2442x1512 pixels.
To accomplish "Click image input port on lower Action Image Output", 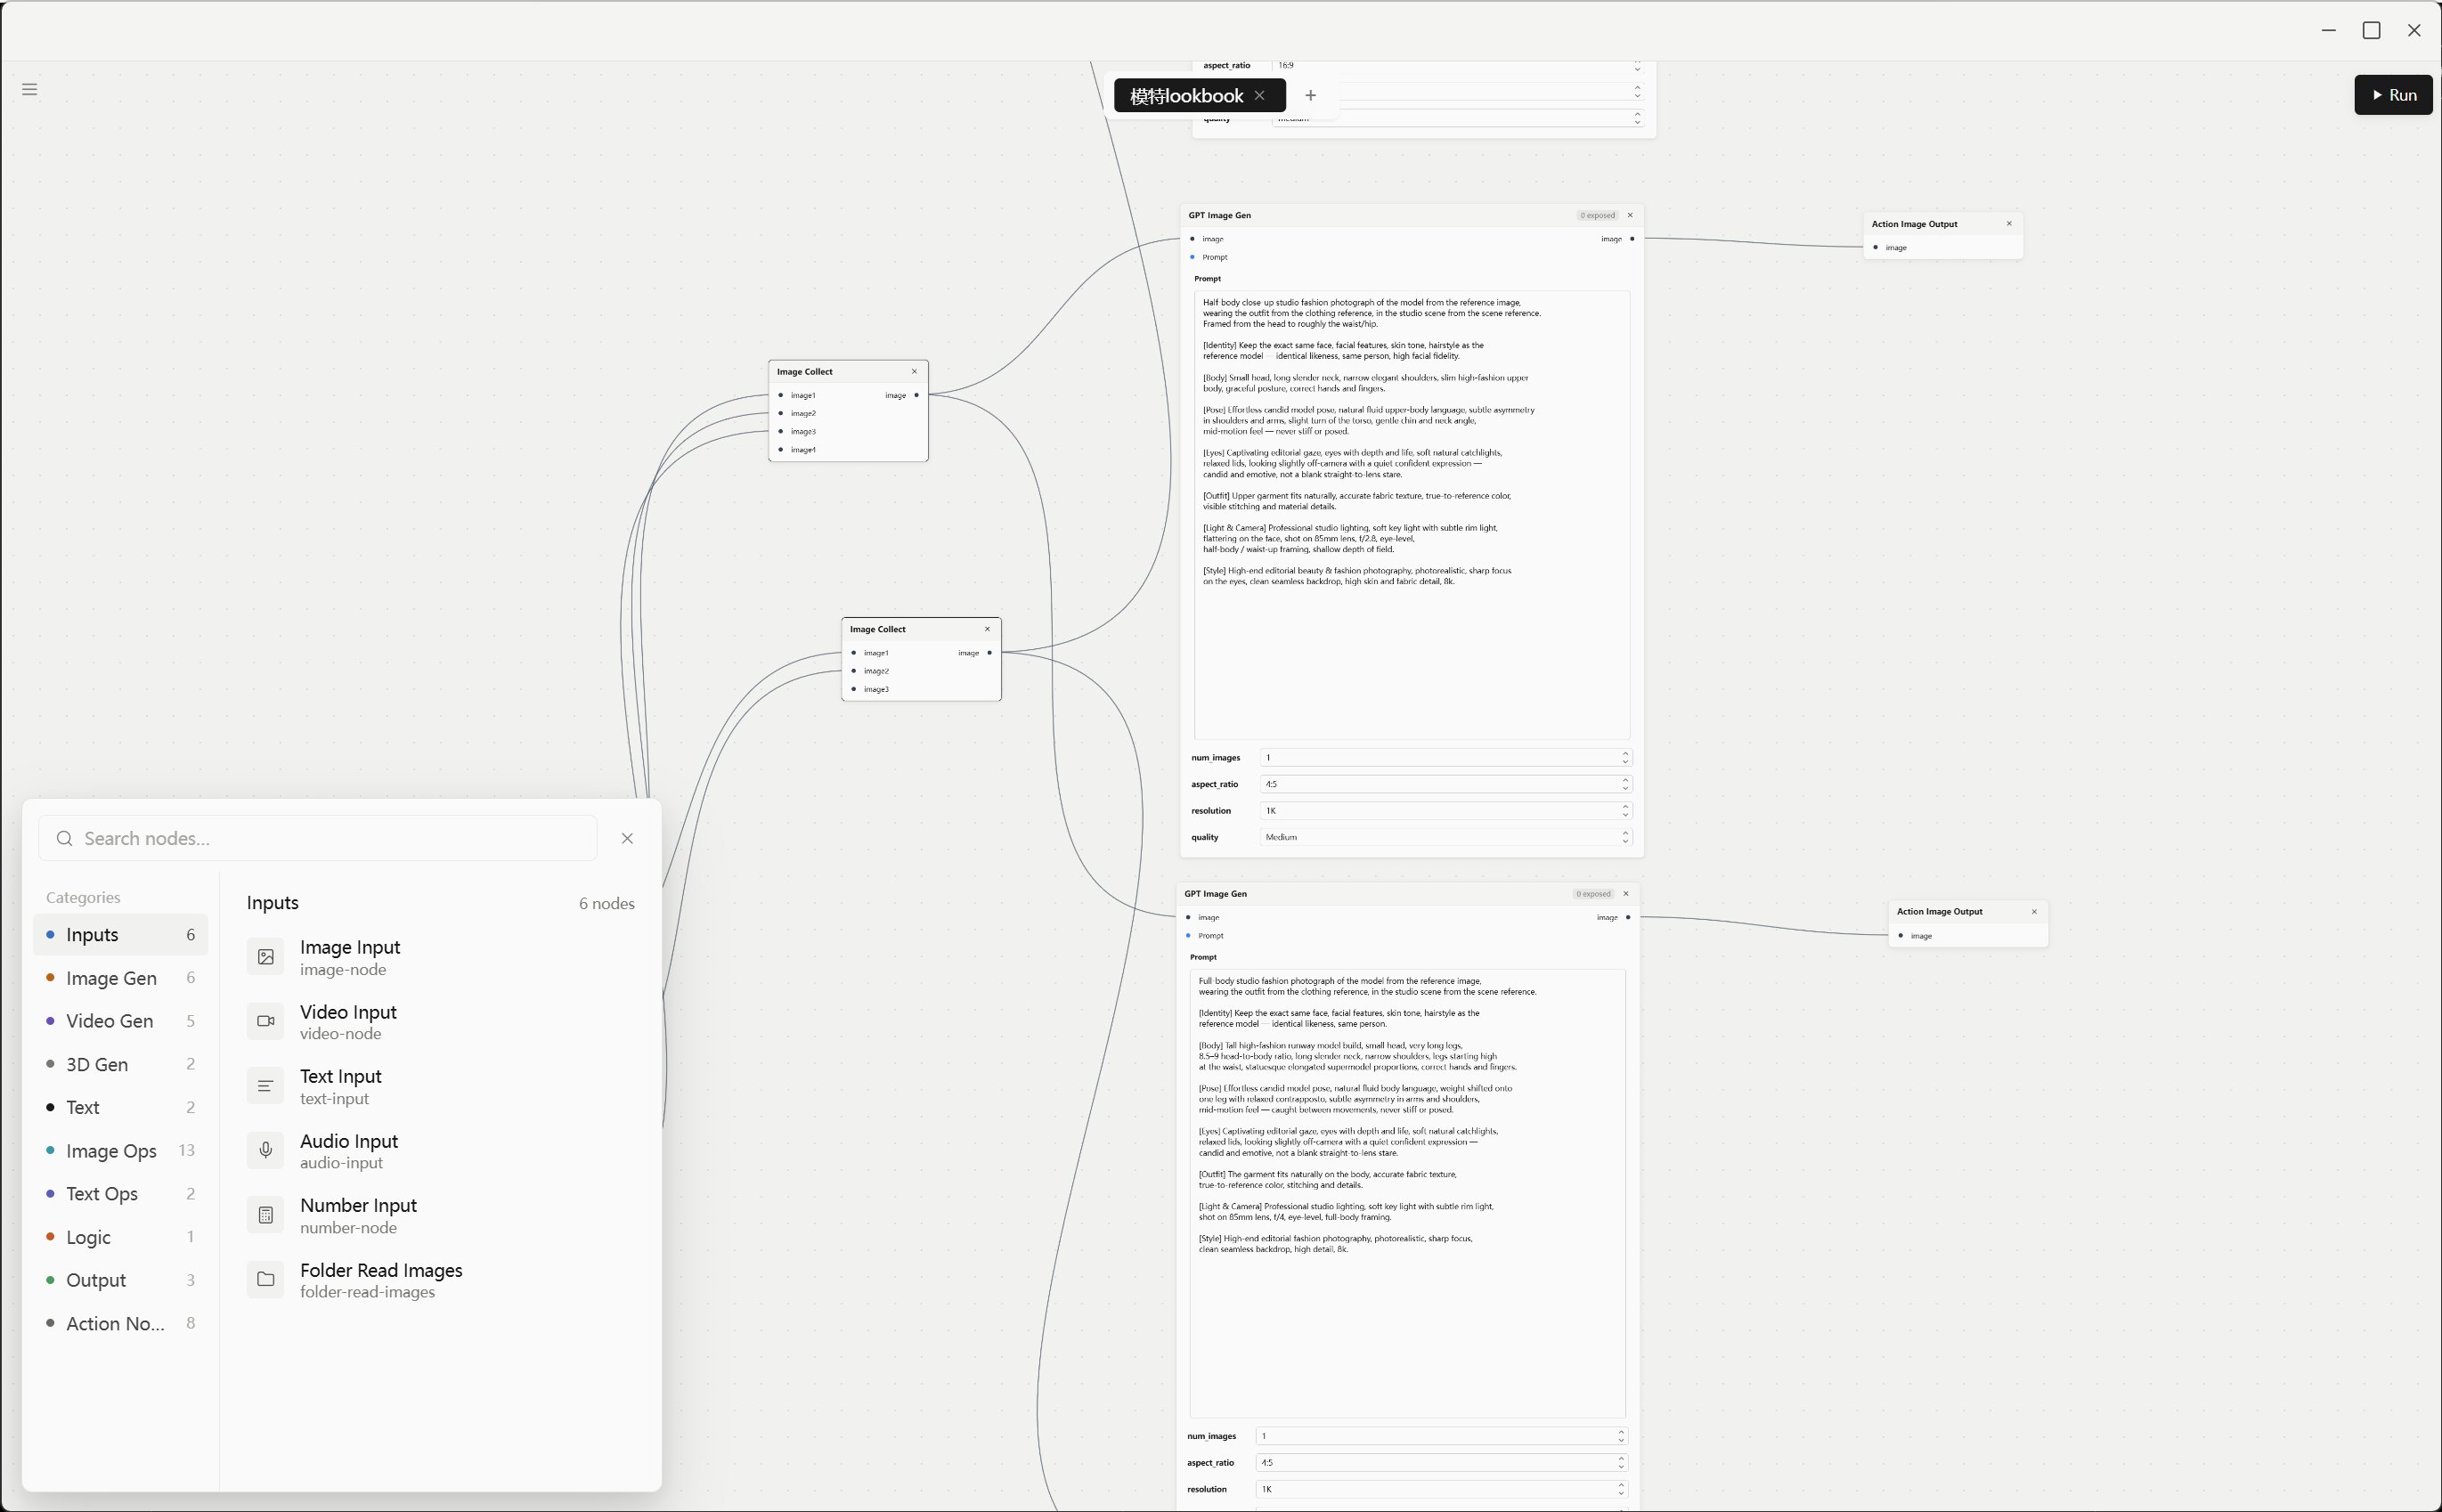I will click(1900, 935).
